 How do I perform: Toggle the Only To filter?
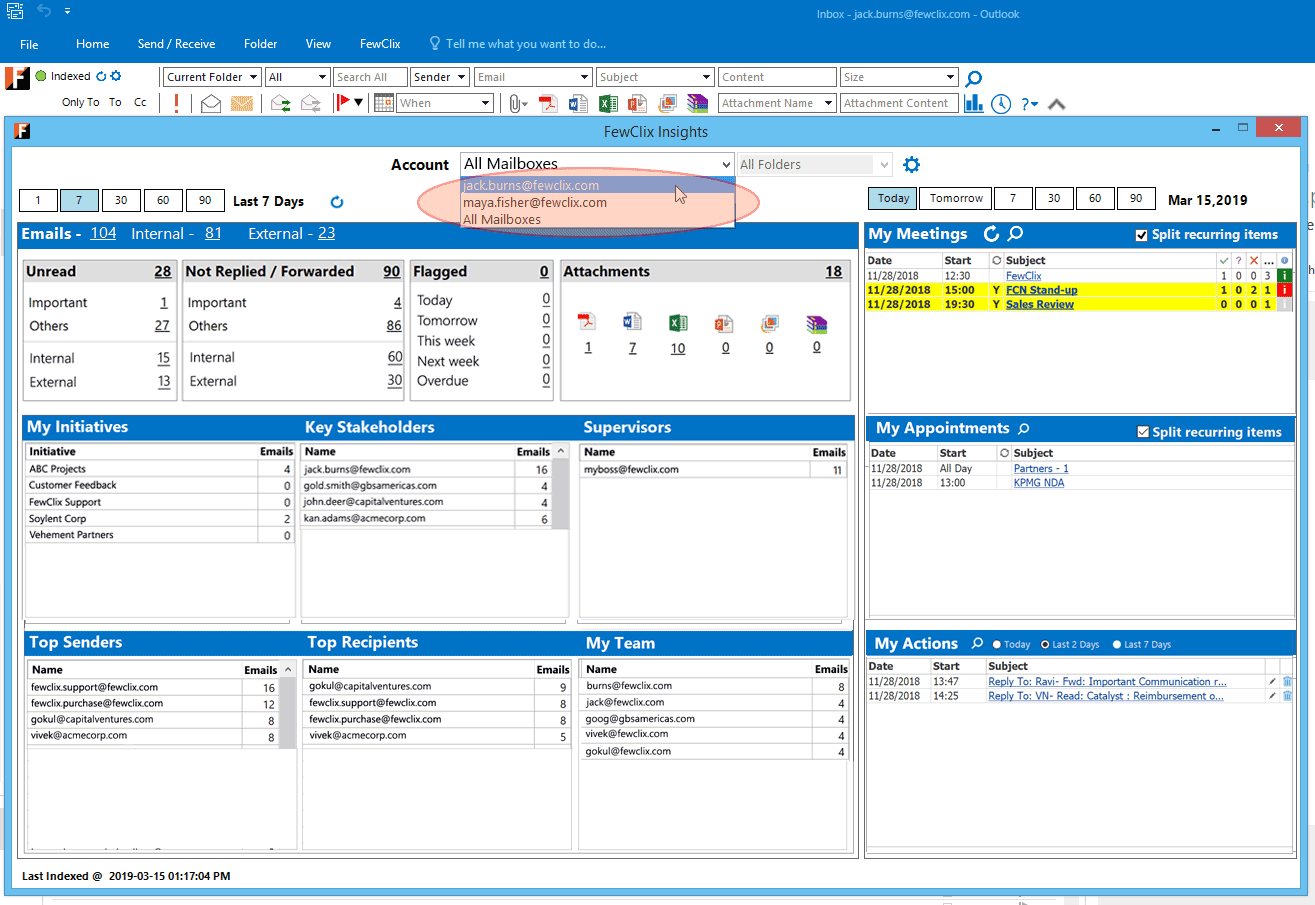(x=81, y=102)
